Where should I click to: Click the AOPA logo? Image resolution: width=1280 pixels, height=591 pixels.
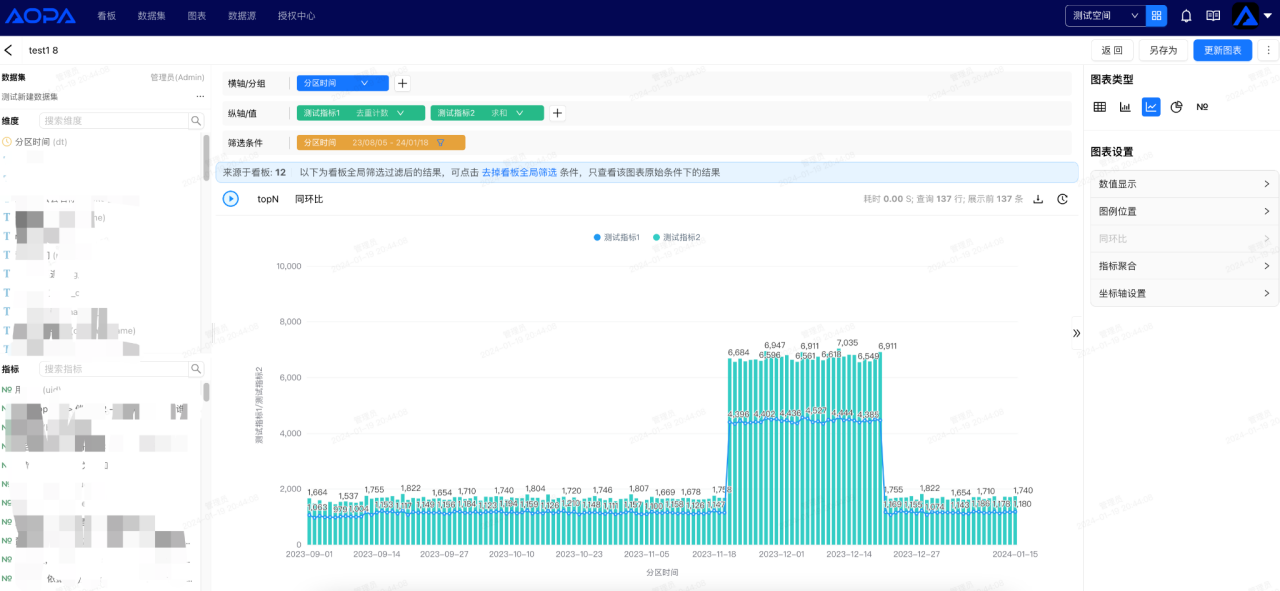click(42, 16)
